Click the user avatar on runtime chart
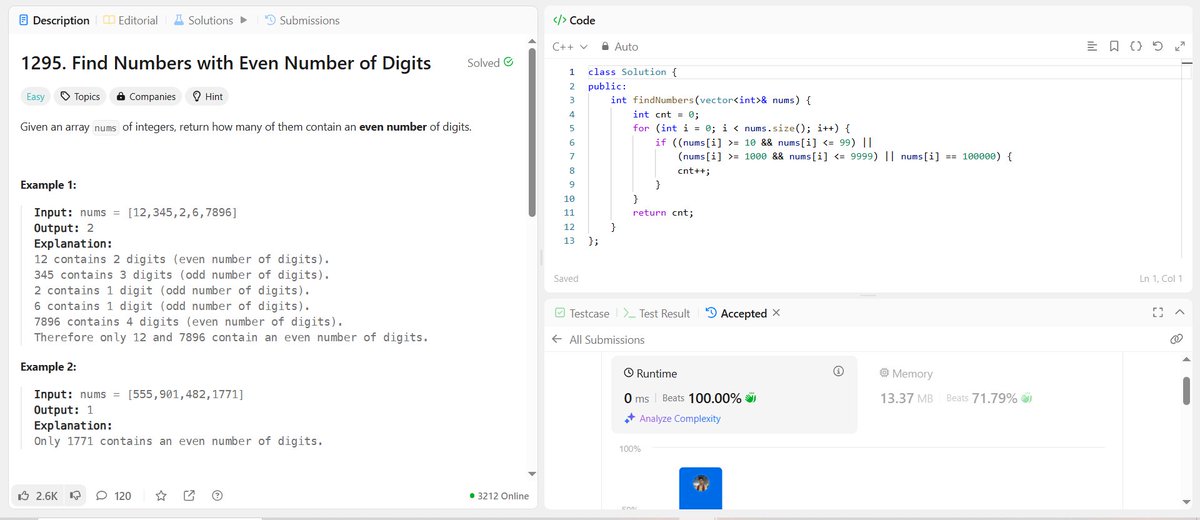This screenshot has height=520, width=1200. pos(700,483)
